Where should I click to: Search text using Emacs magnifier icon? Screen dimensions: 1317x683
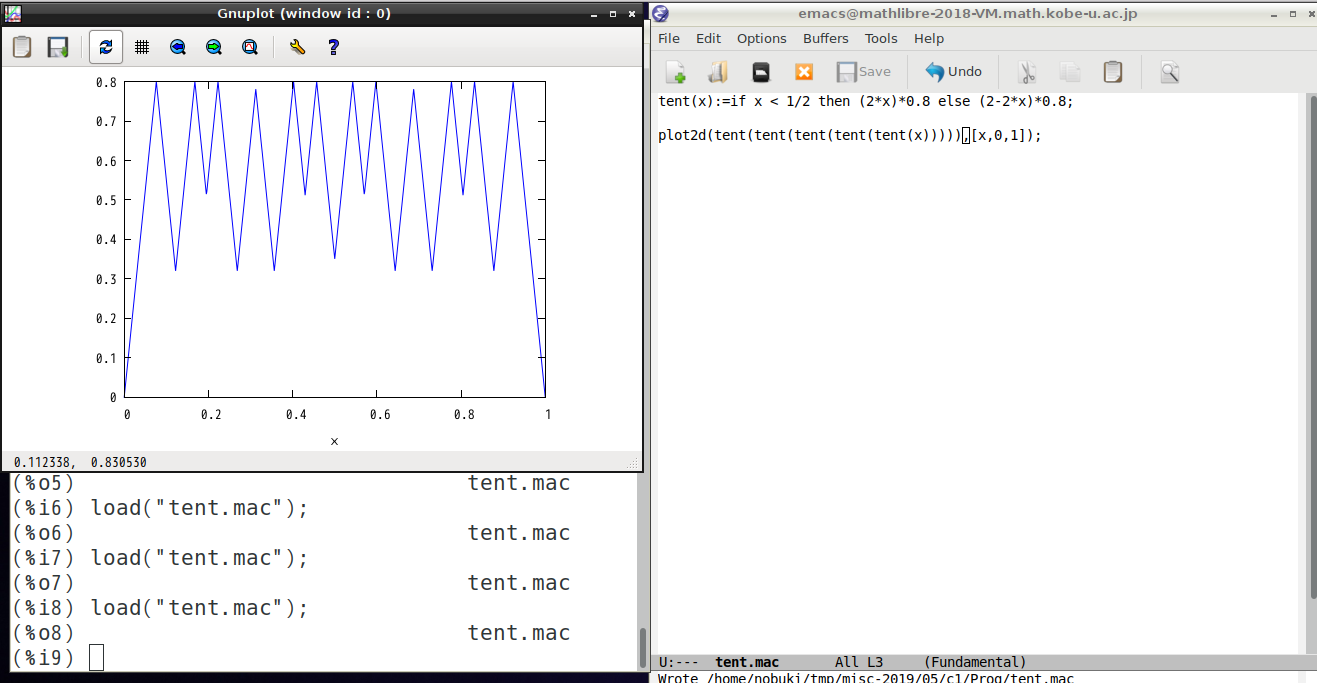pos(1170,72)
